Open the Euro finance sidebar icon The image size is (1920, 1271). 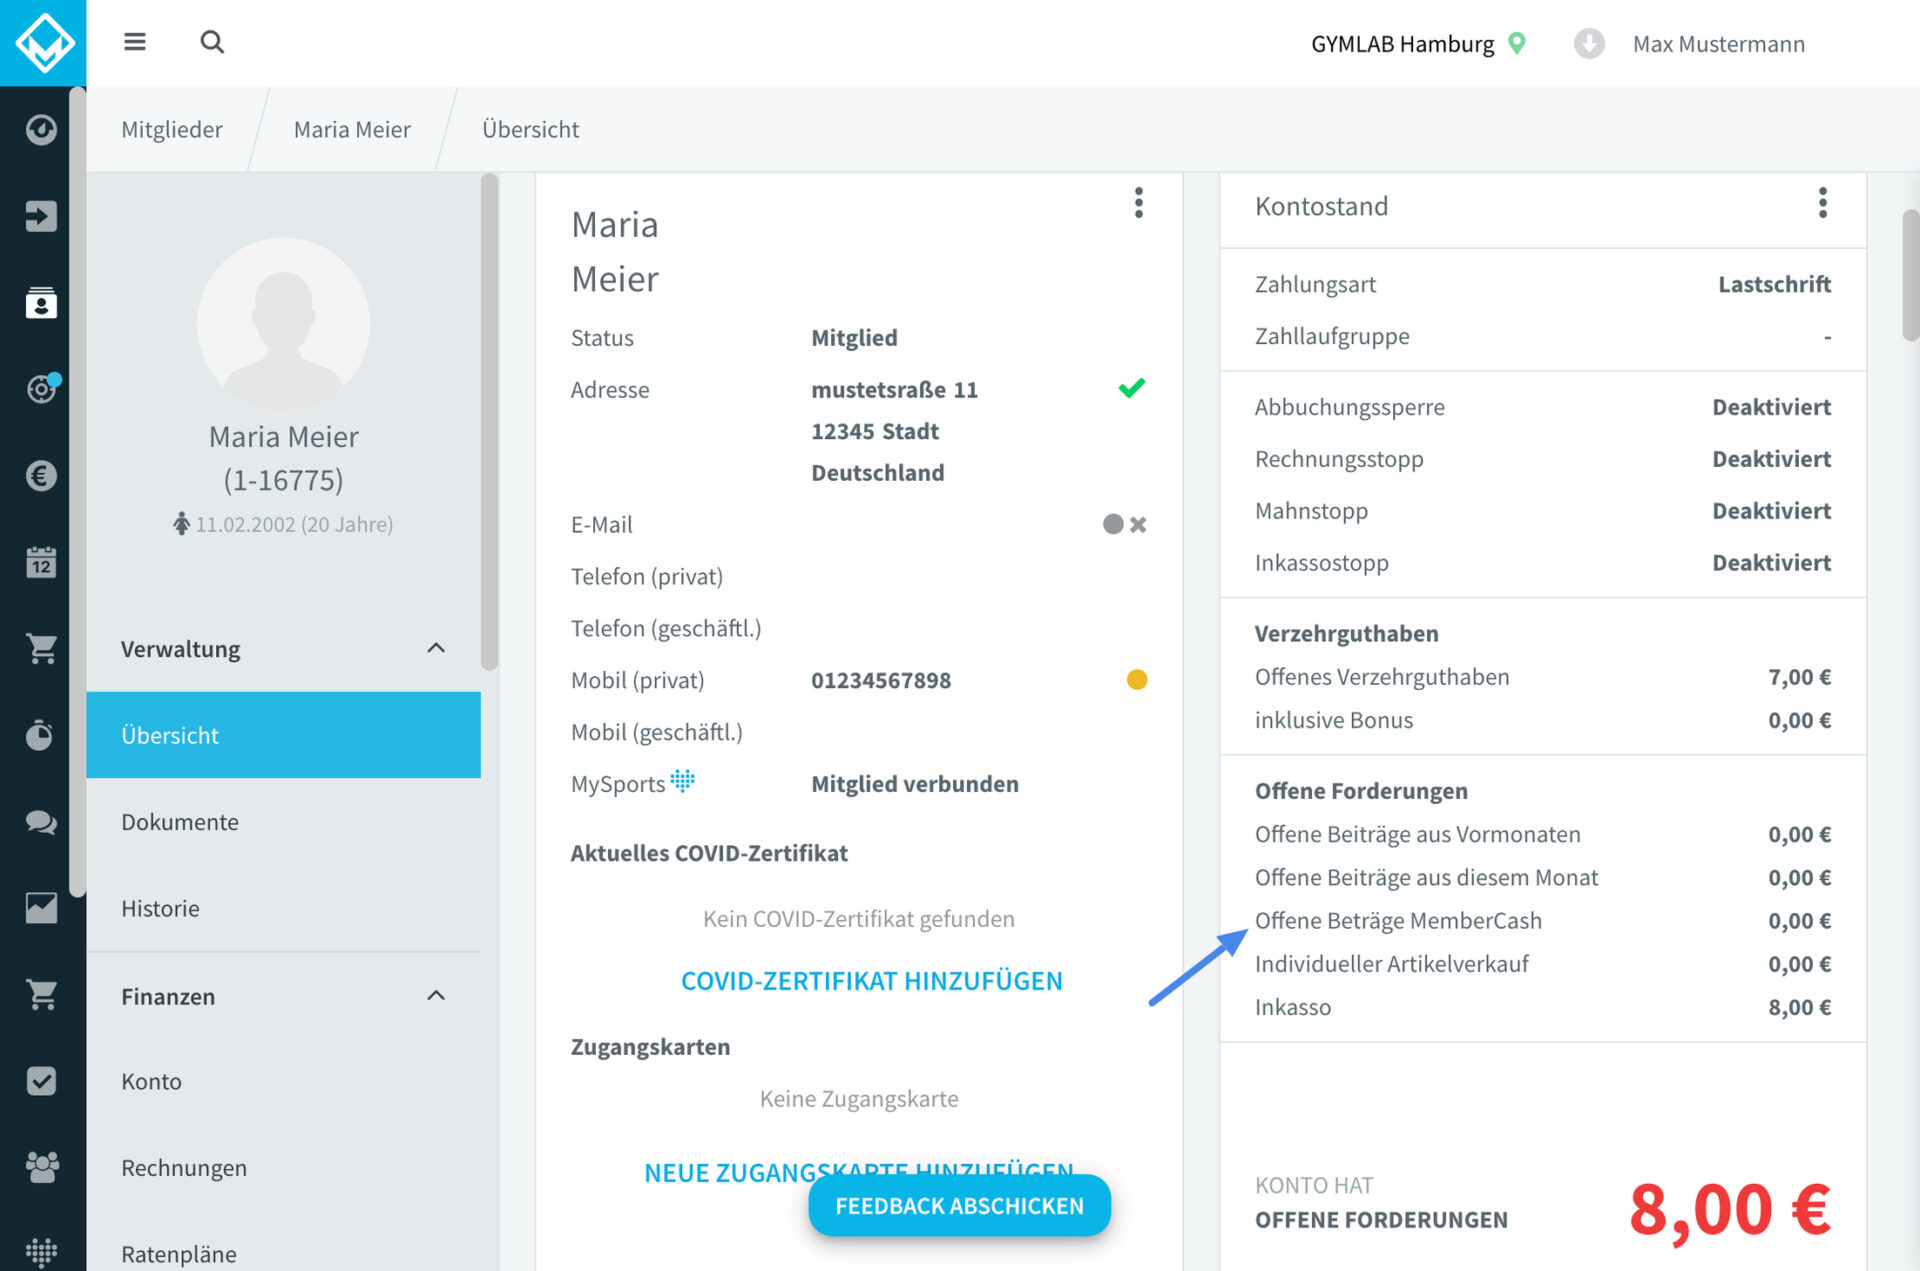(41, 475)
